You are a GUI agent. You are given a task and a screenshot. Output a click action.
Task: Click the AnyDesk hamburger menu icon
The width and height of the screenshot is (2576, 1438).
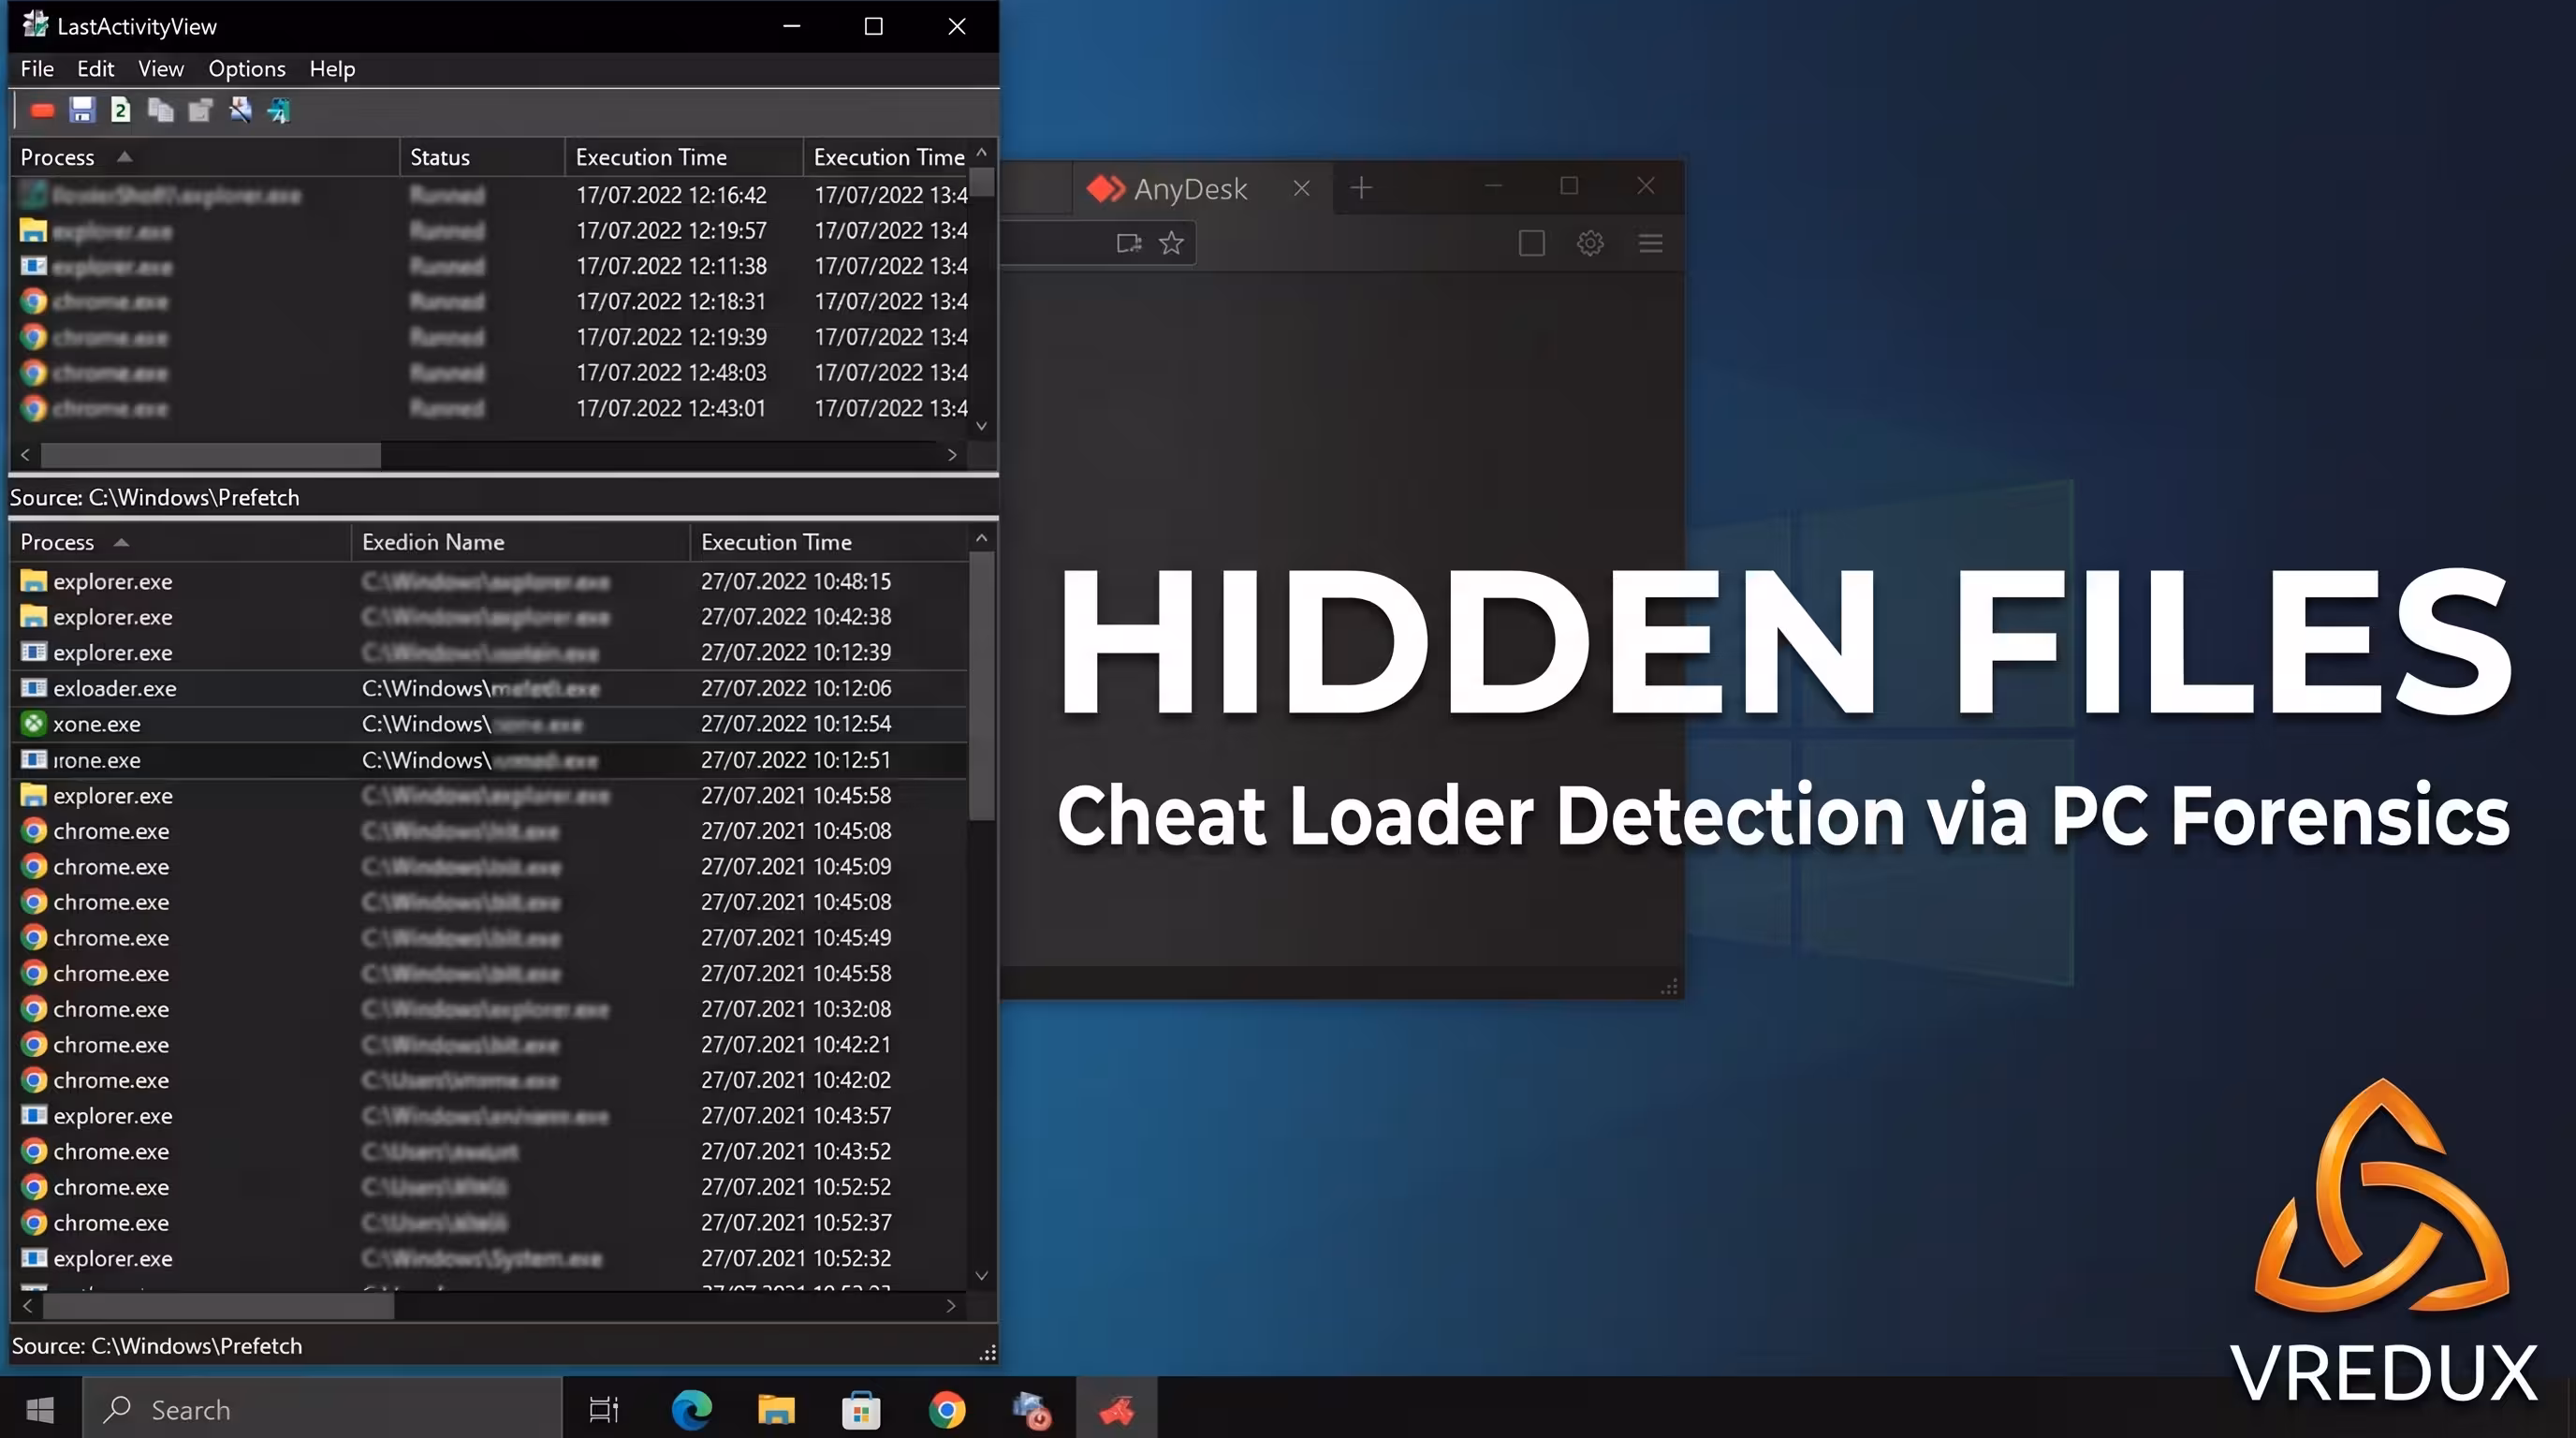pos(1651,243)
